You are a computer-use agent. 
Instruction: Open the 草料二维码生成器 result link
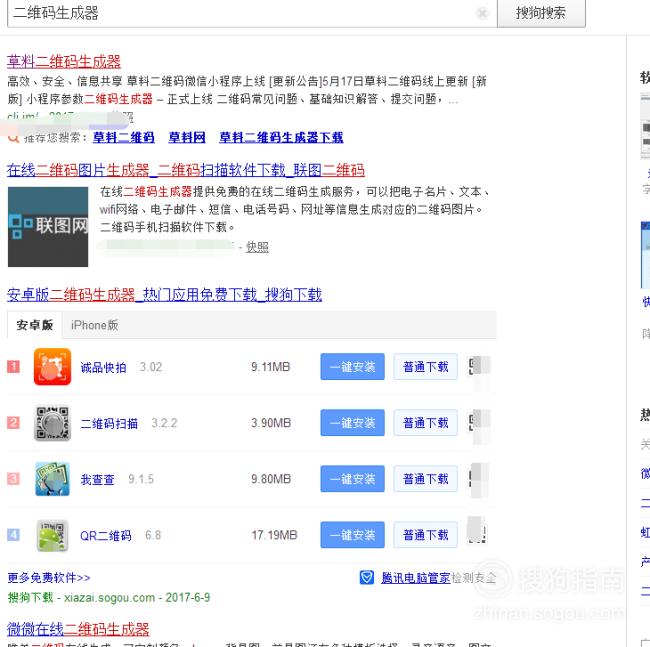64,61
